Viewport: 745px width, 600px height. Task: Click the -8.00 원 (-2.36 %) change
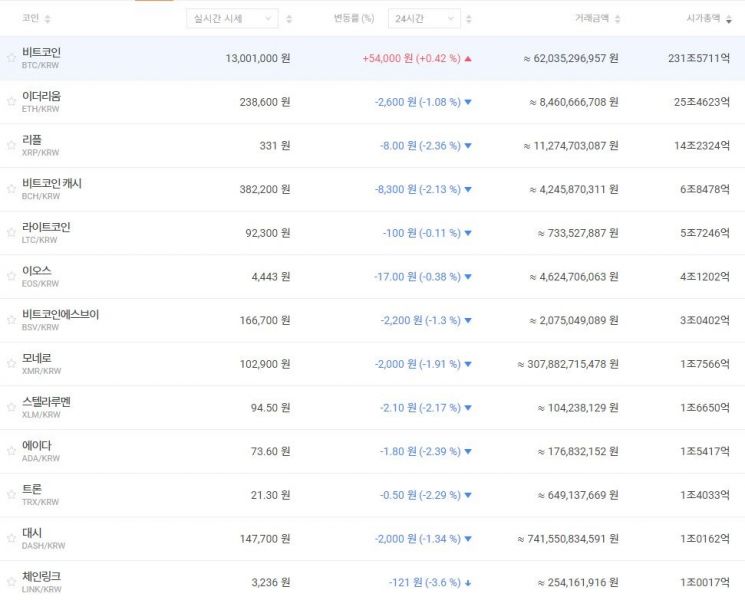[426, 146]
